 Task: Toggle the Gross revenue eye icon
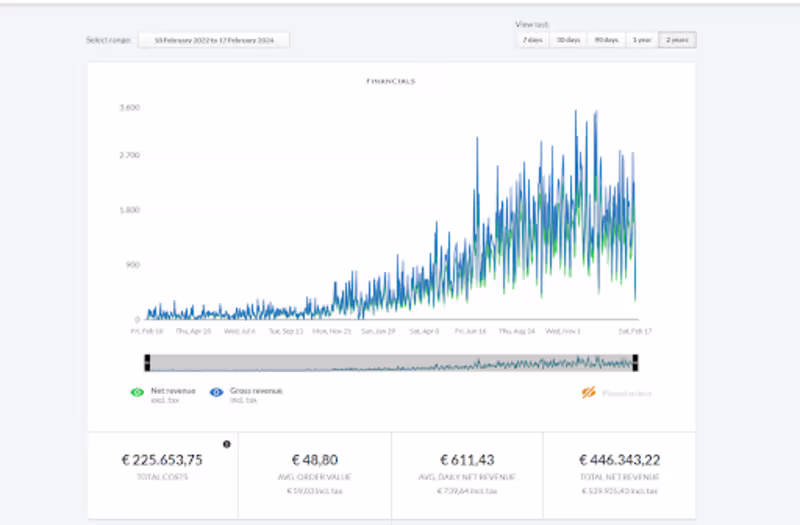pyautogui.click(x=216, y=393)
